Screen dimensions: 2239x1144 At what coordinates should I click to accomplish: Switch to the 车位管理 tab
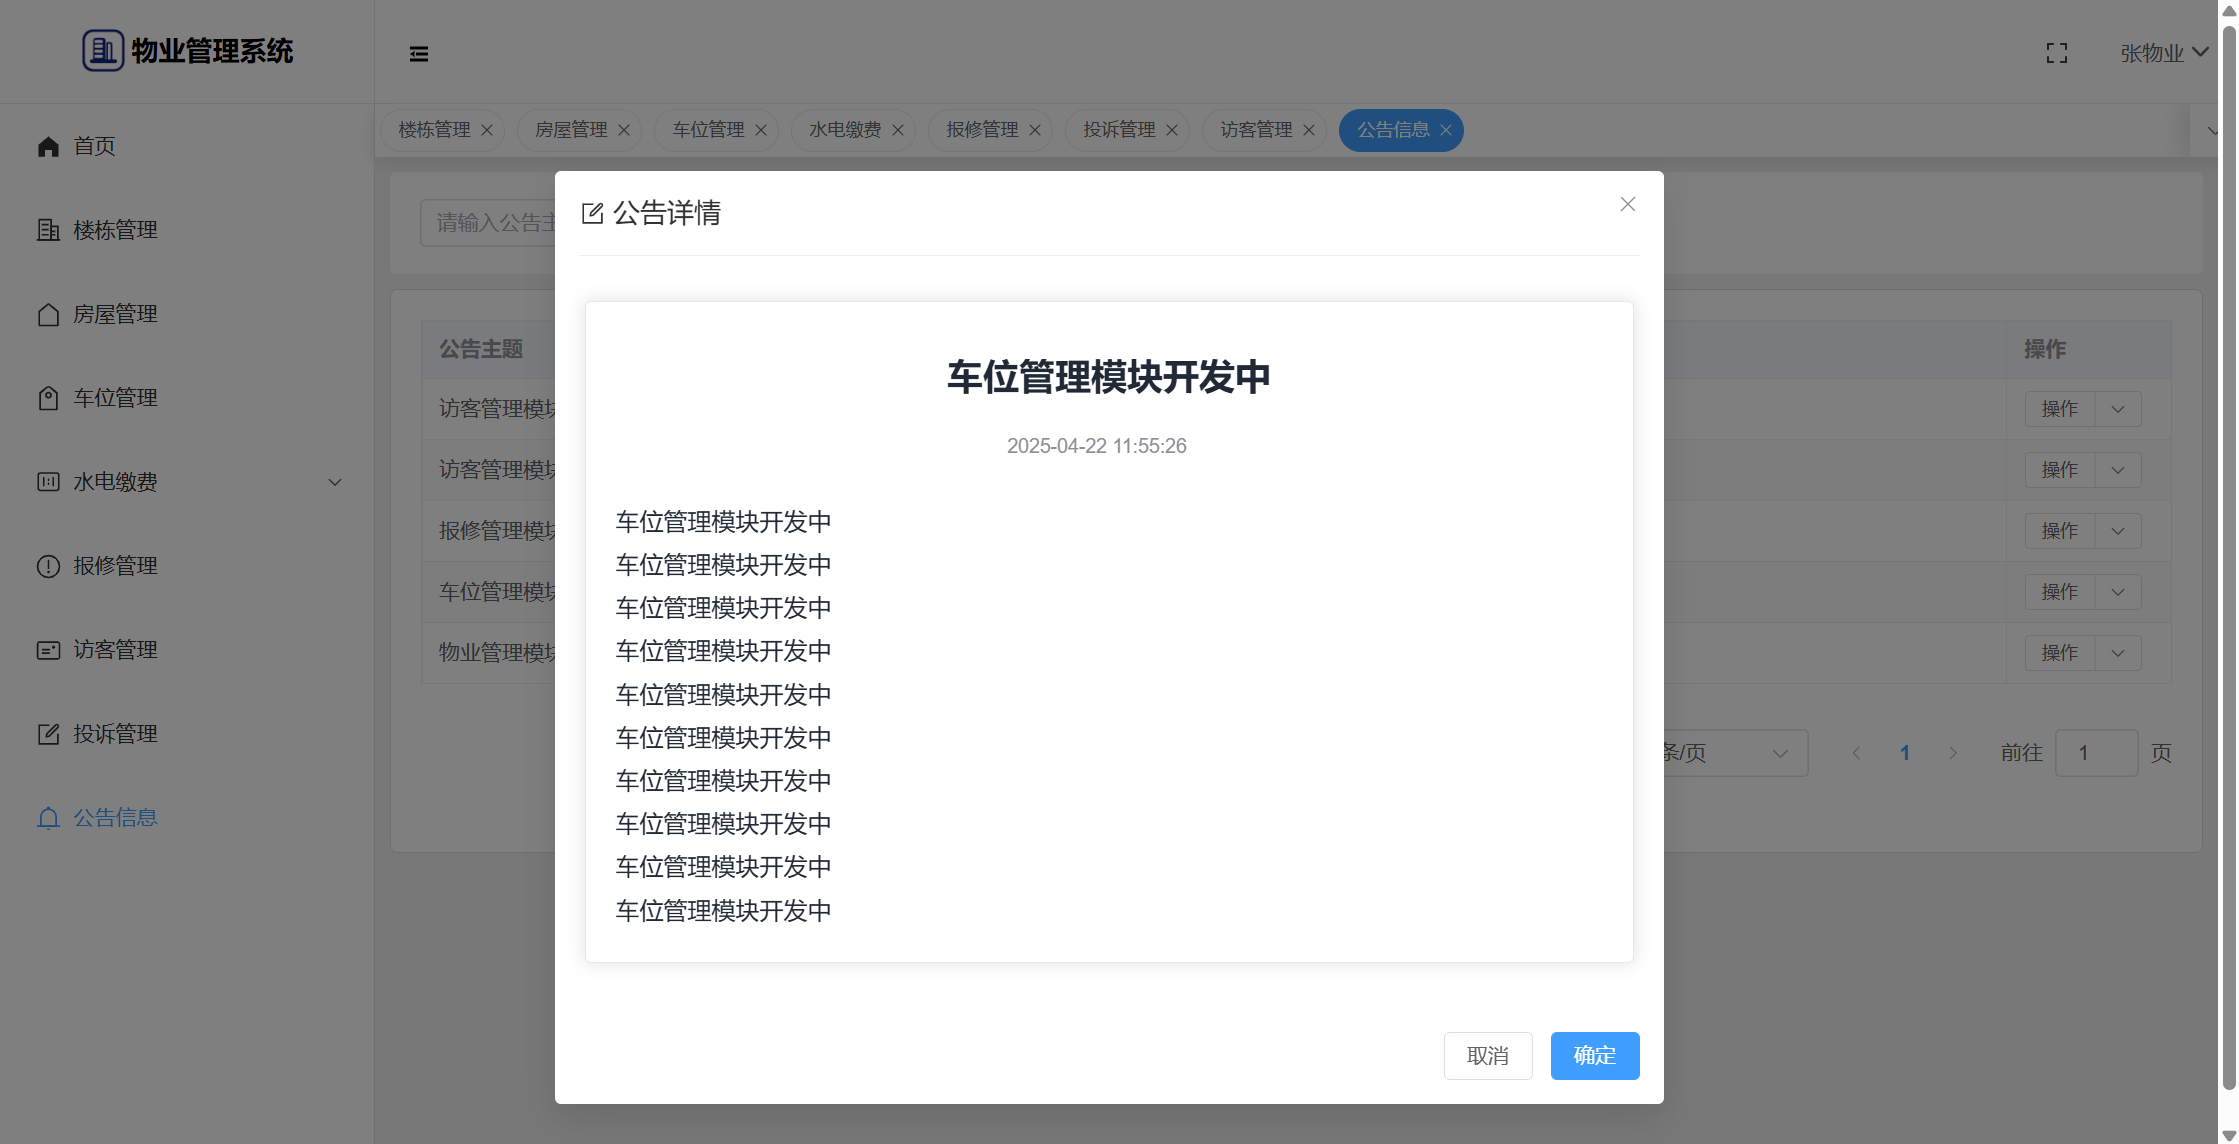(708, 130)
